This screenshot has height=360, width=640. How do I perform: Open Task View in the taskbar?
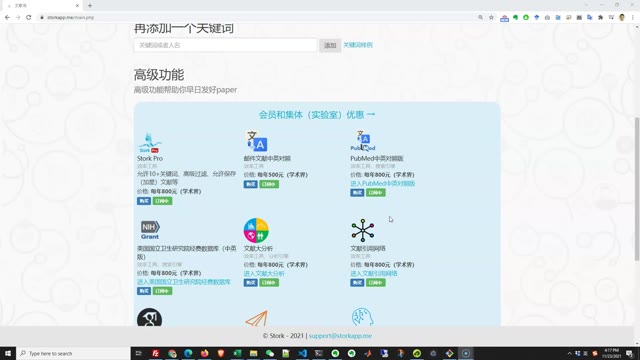point(138,353)
